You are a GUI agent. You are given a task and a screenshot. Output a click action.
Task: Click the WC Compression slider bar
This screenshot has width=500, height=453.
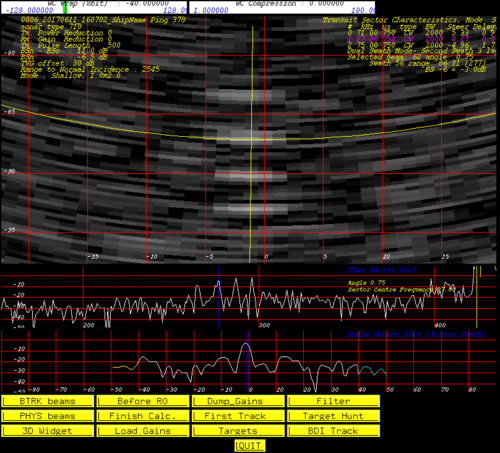(282, 7)
